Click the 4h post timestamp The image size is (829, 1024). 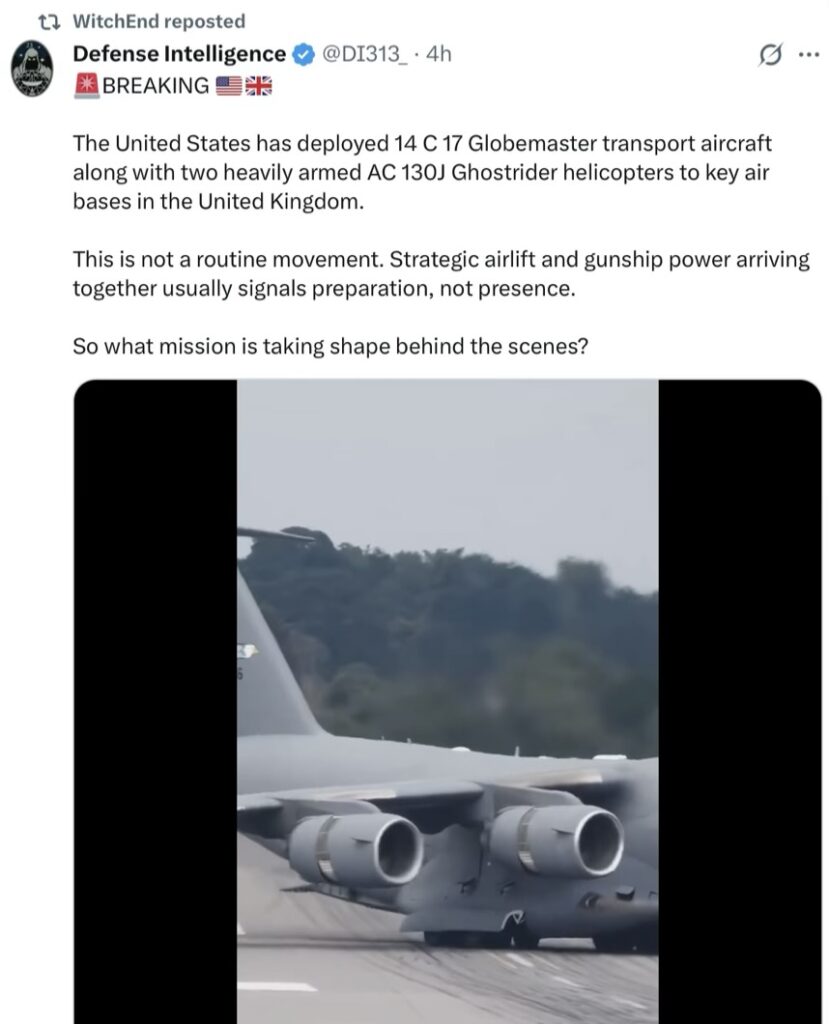tap(438, 54)
